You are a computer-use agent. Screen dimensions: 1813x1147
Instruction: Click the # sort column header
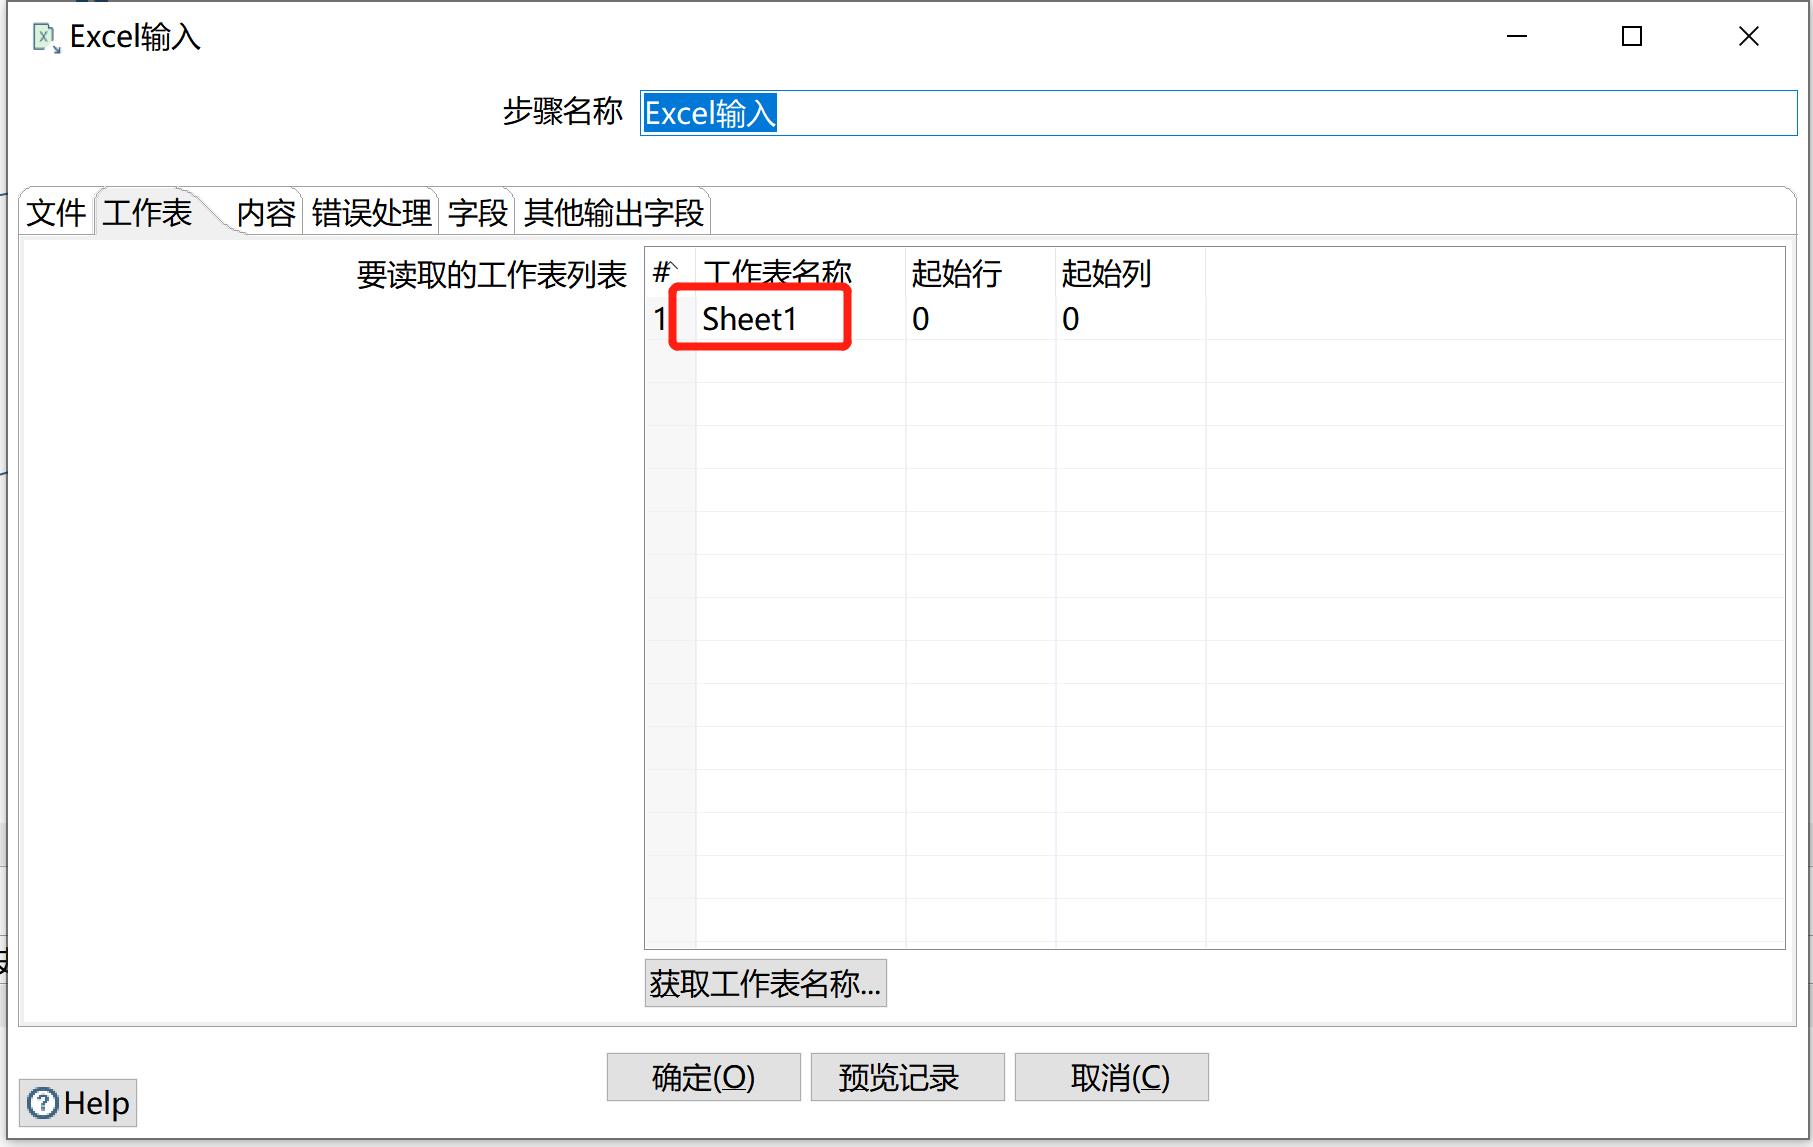point(670,273)
